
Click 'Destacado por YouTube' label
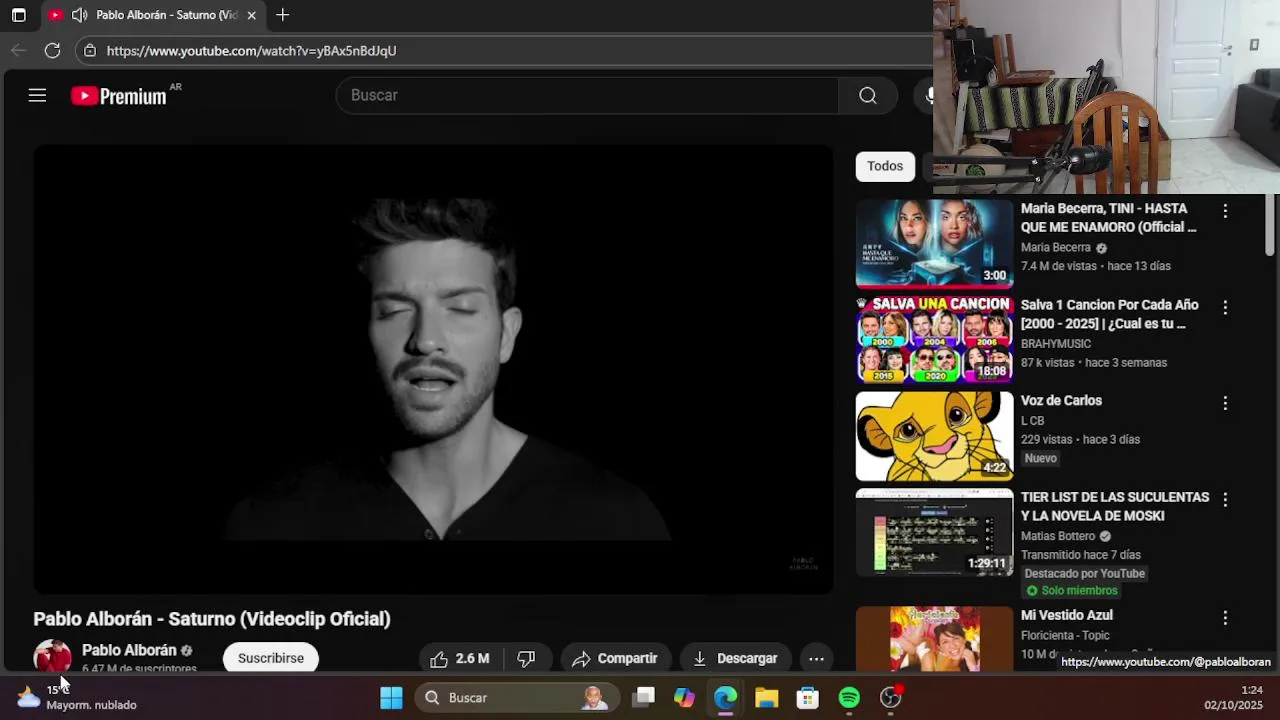click(x=1084, y=573)
